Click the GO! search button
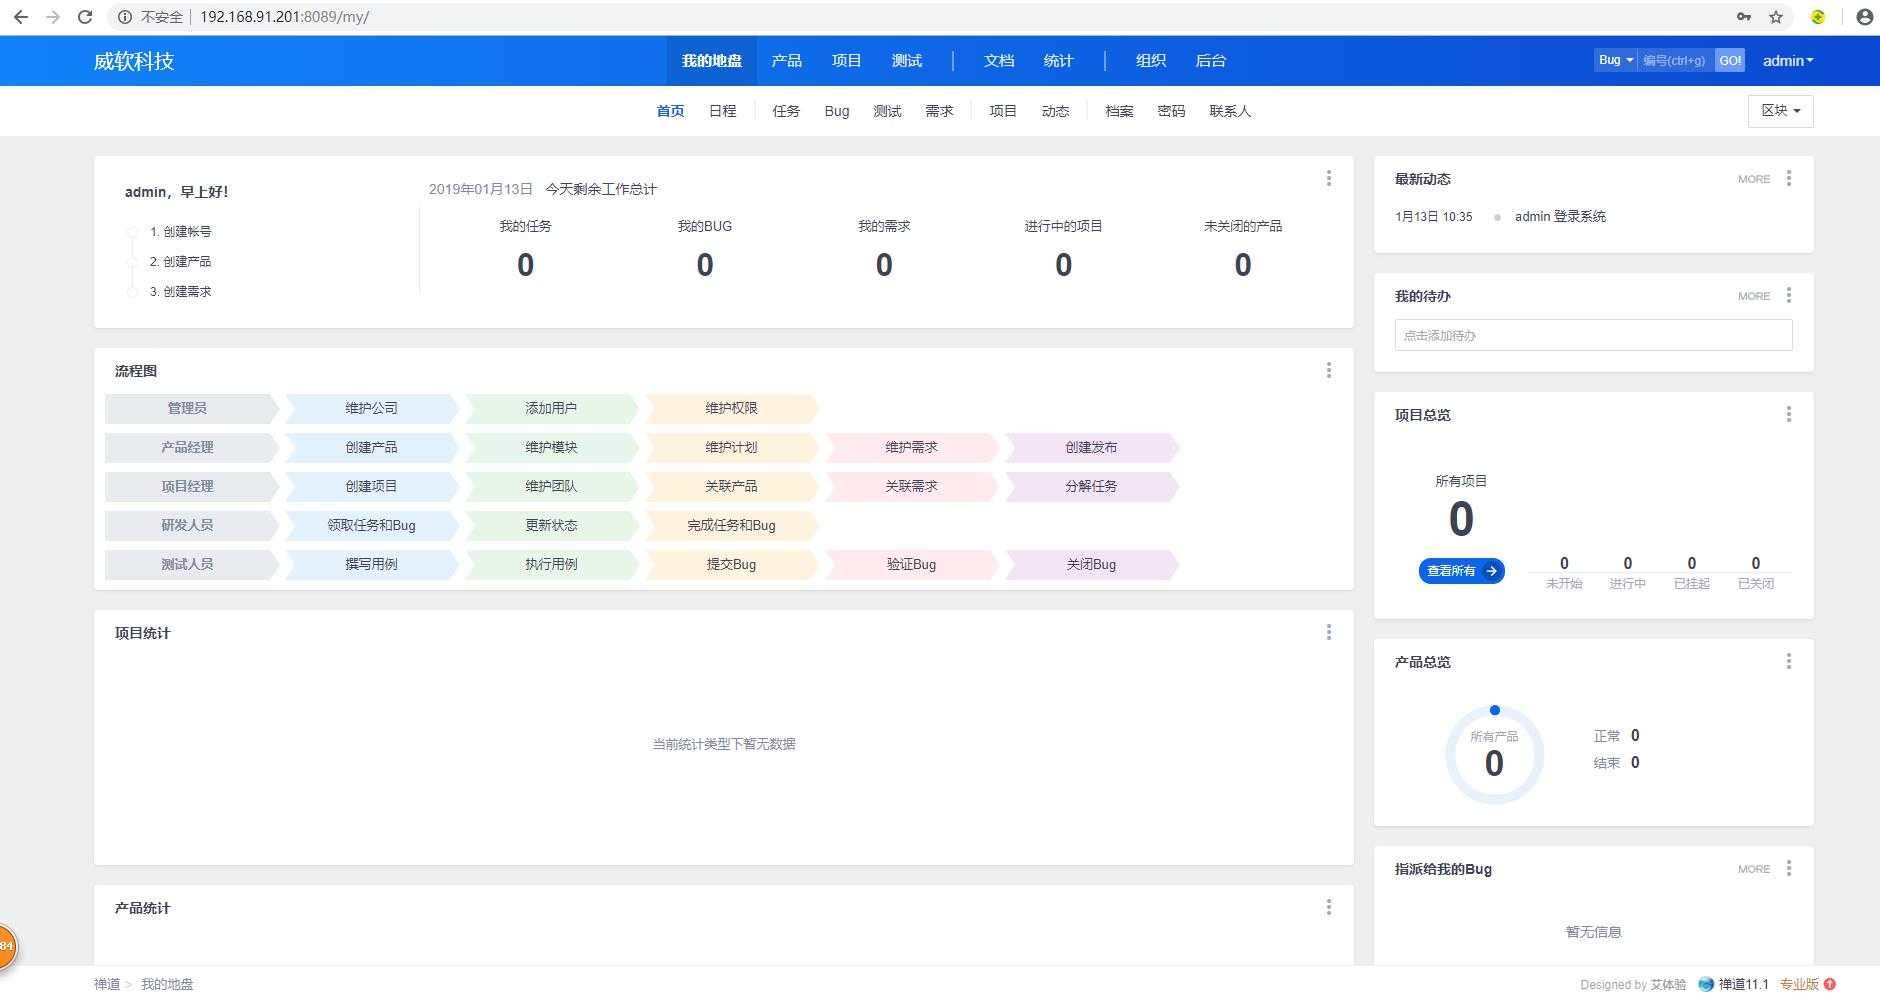Screen dimensions: 1880x1000 (x=1730, y=60)
